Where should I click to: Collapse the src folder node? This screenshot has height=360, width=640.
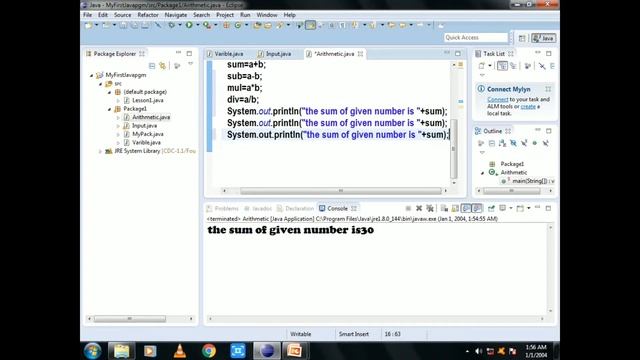tap(100, 84)
